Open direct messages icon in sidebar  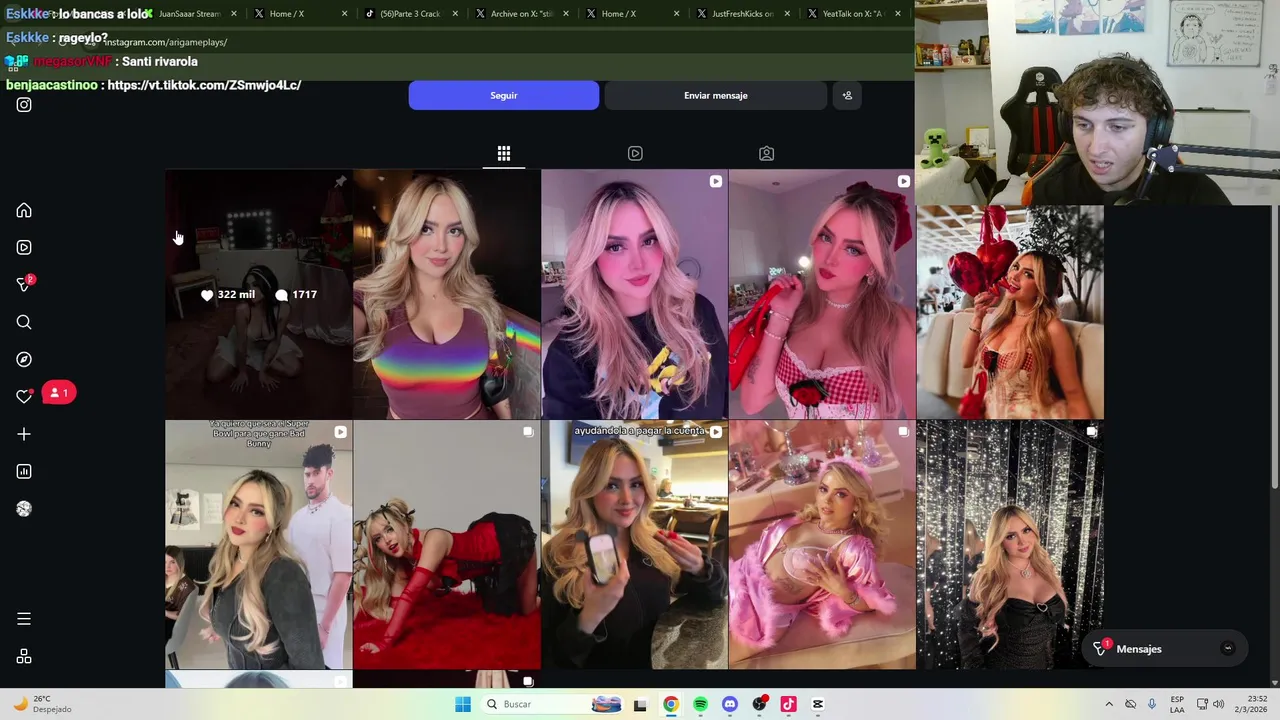point(24,285)
